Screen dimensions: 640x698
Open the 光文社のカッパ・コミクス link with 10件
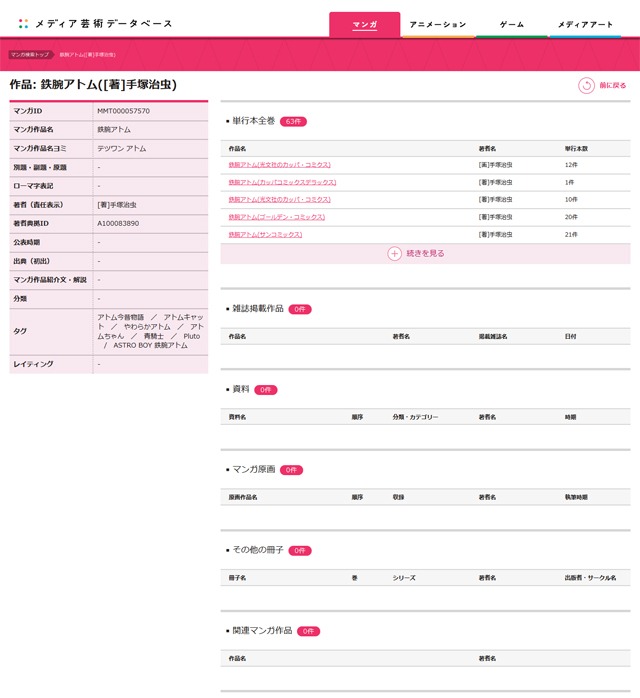(279, 199)
